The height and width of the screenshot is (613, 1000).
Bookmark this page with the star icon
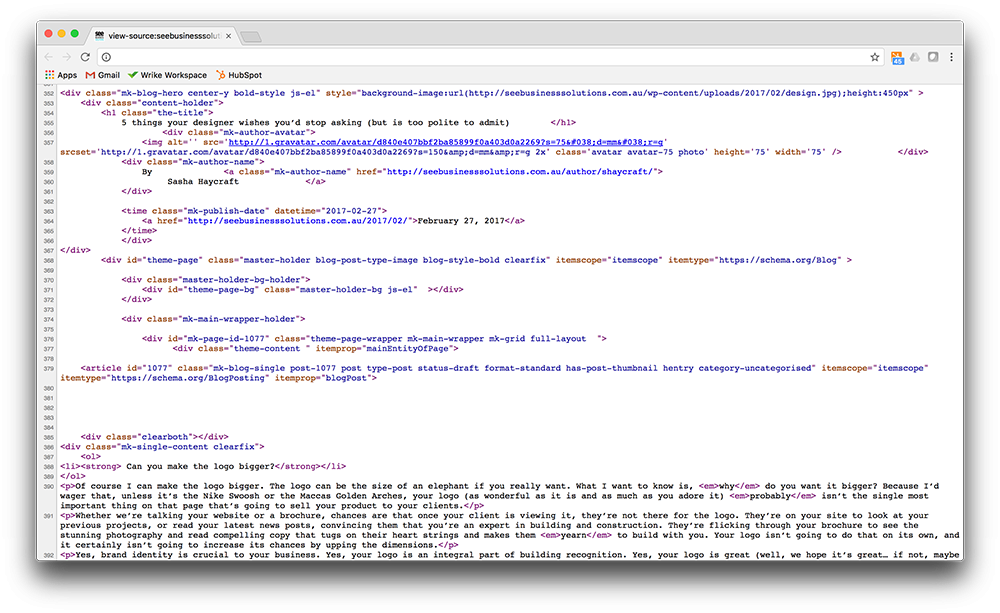point(874,57)
